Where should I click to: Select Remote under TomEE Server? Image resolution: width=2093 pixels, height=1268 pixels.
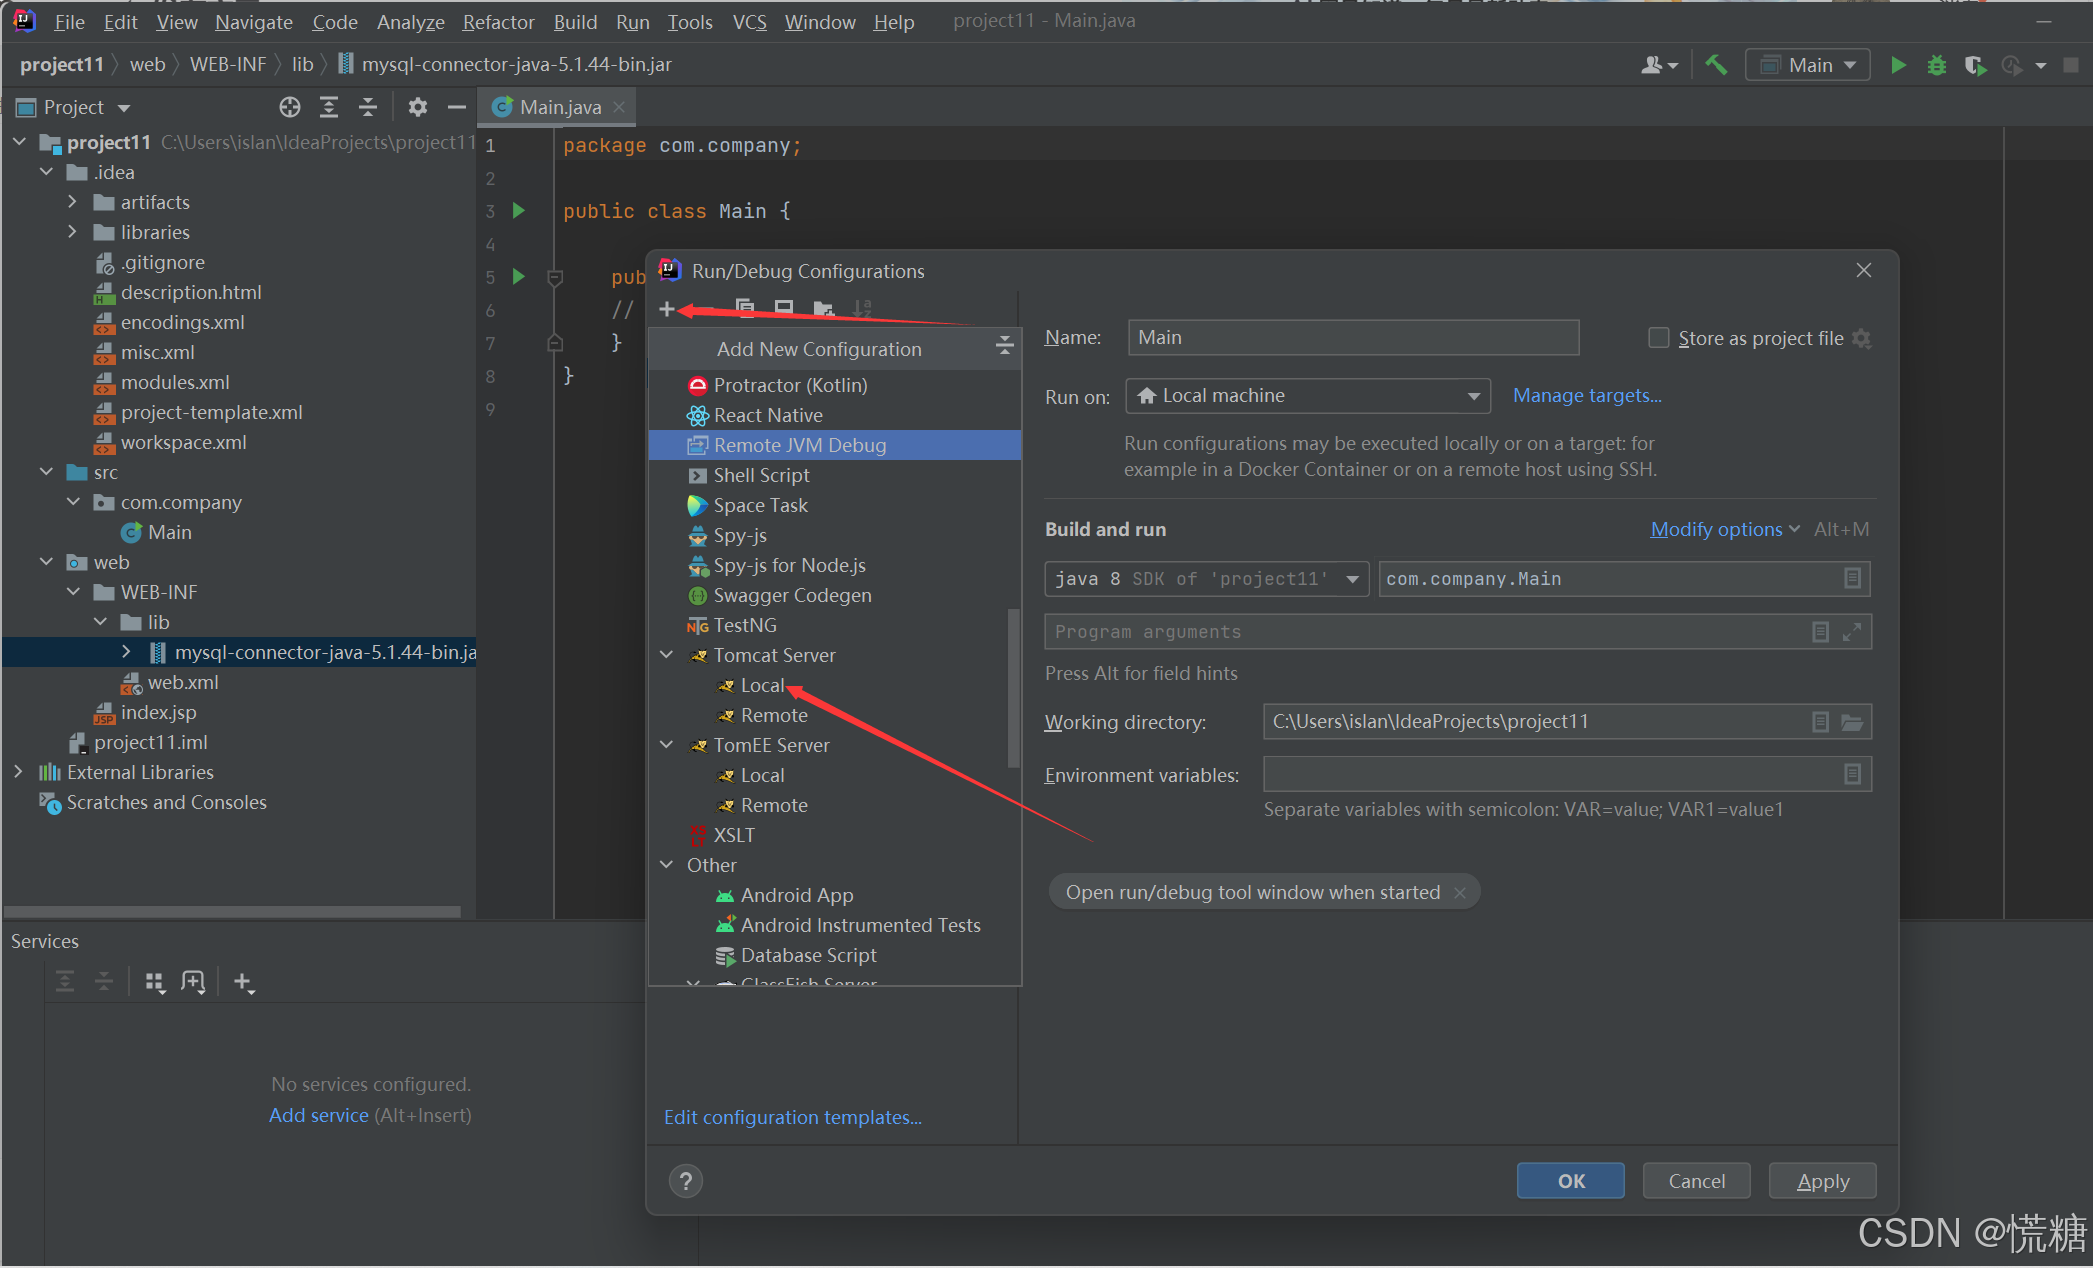(774, 805)
